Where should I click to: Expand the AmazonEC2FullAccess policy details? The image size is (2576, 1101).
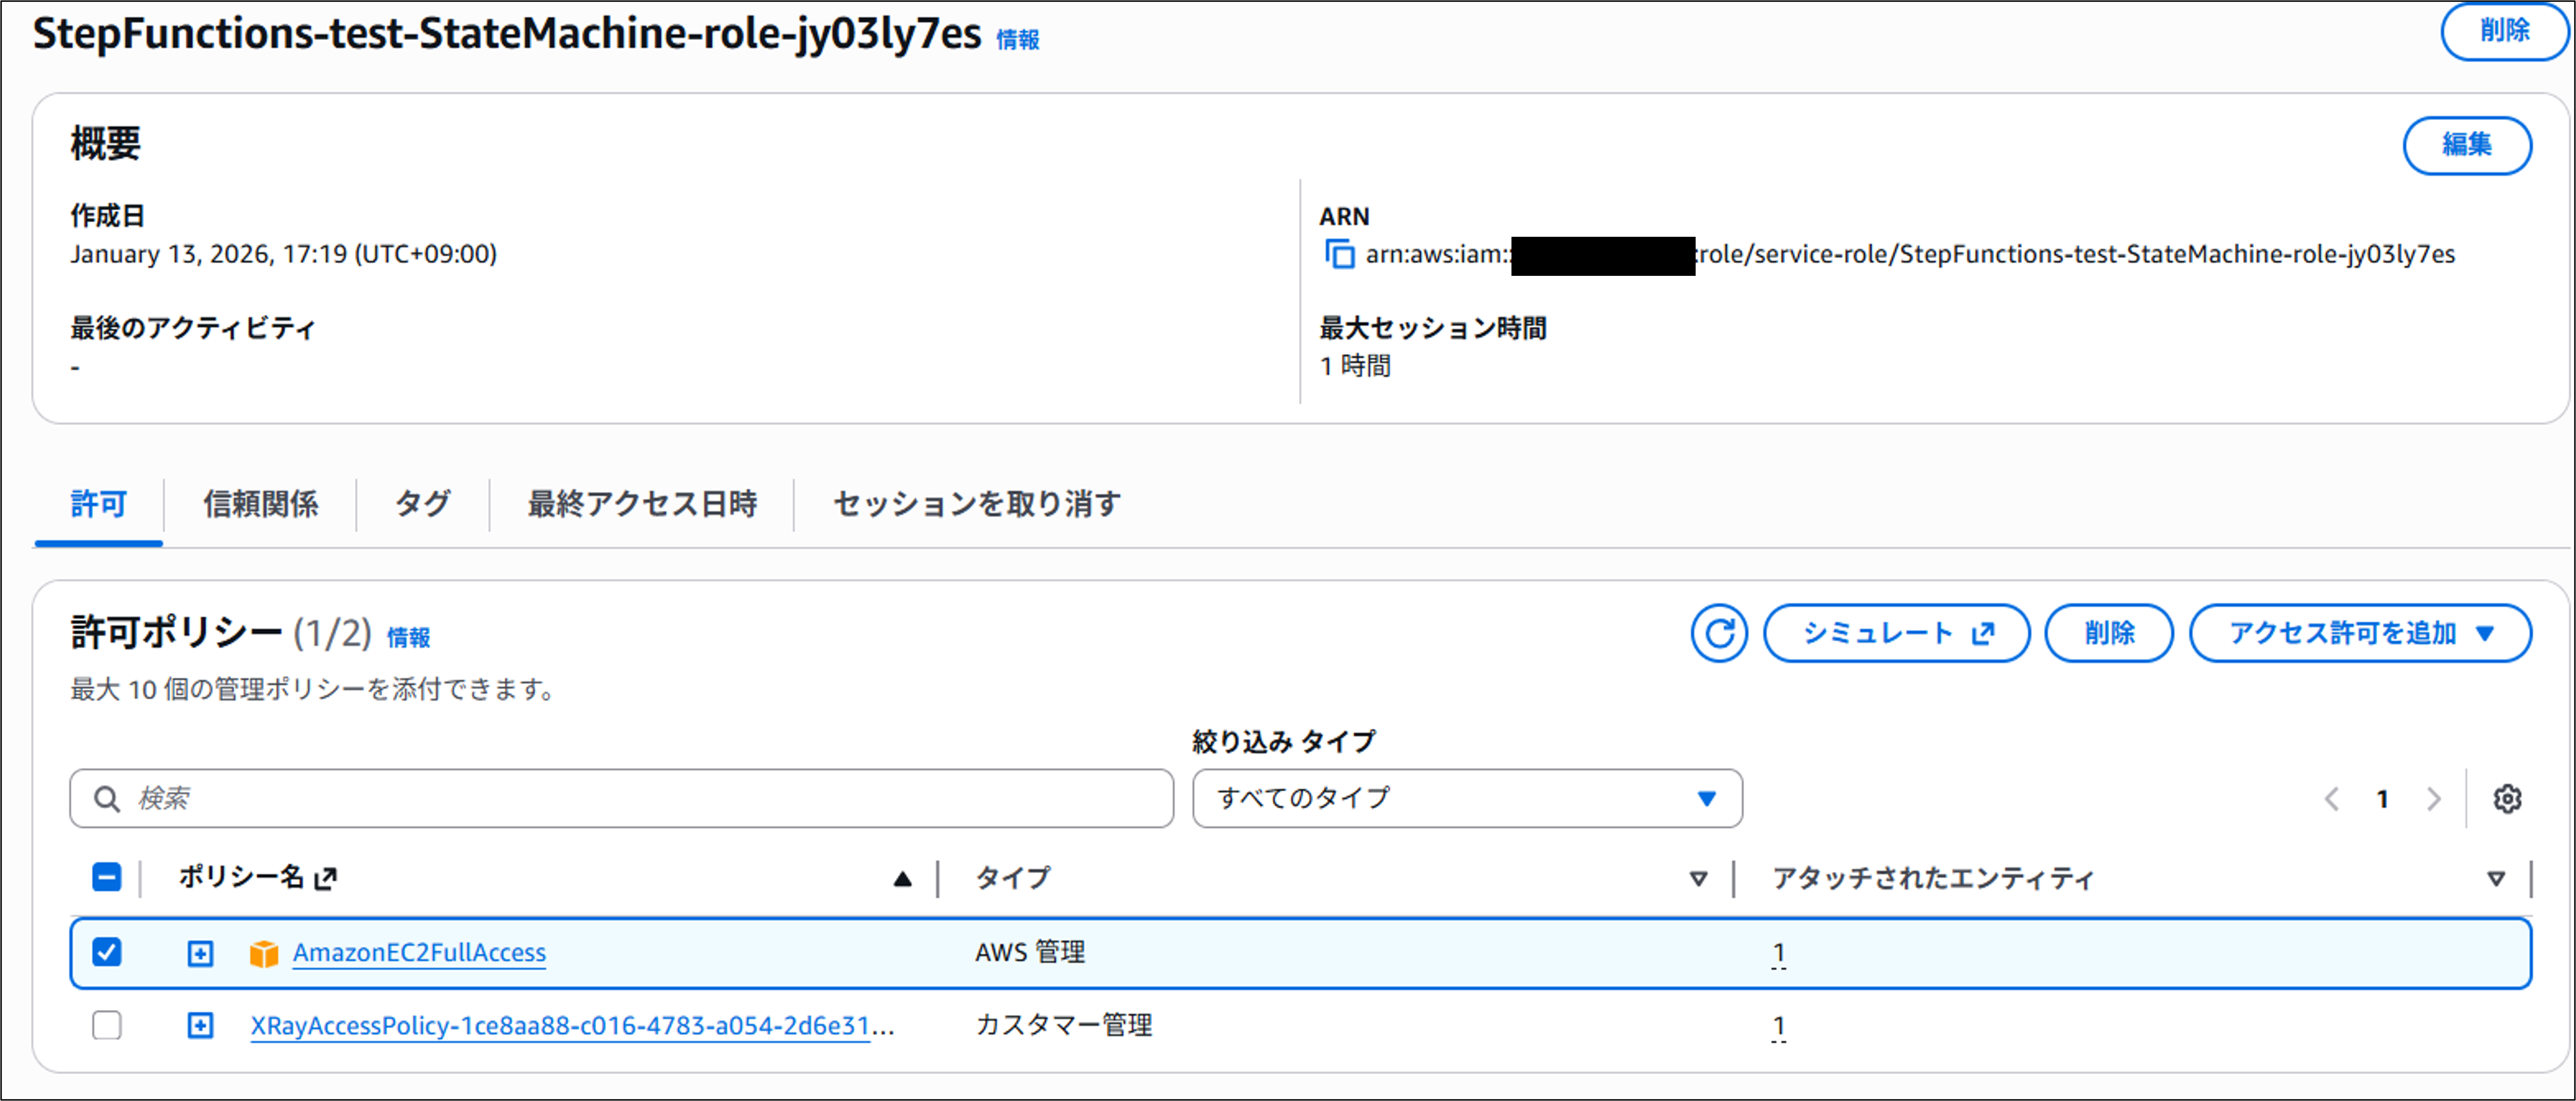[201, 953]
